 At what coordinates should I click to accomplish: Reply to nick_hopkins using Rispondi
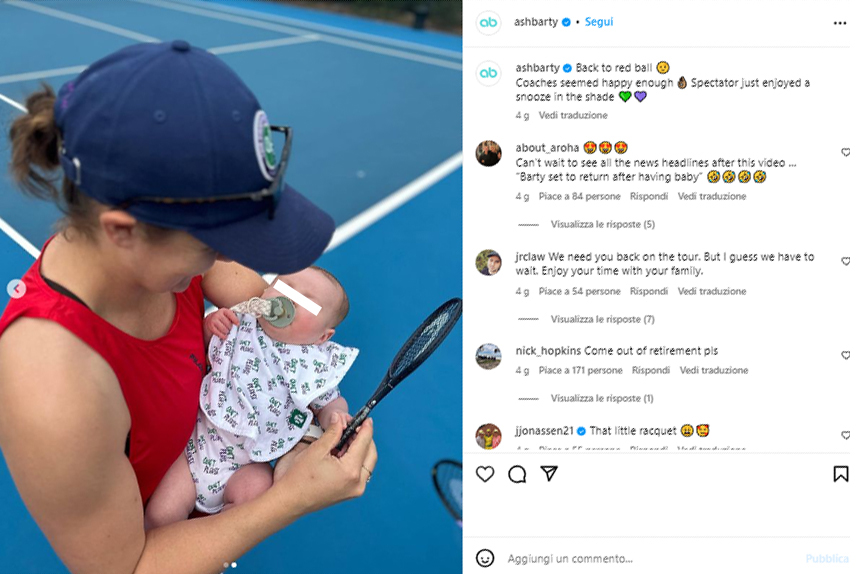pos(651,370)
